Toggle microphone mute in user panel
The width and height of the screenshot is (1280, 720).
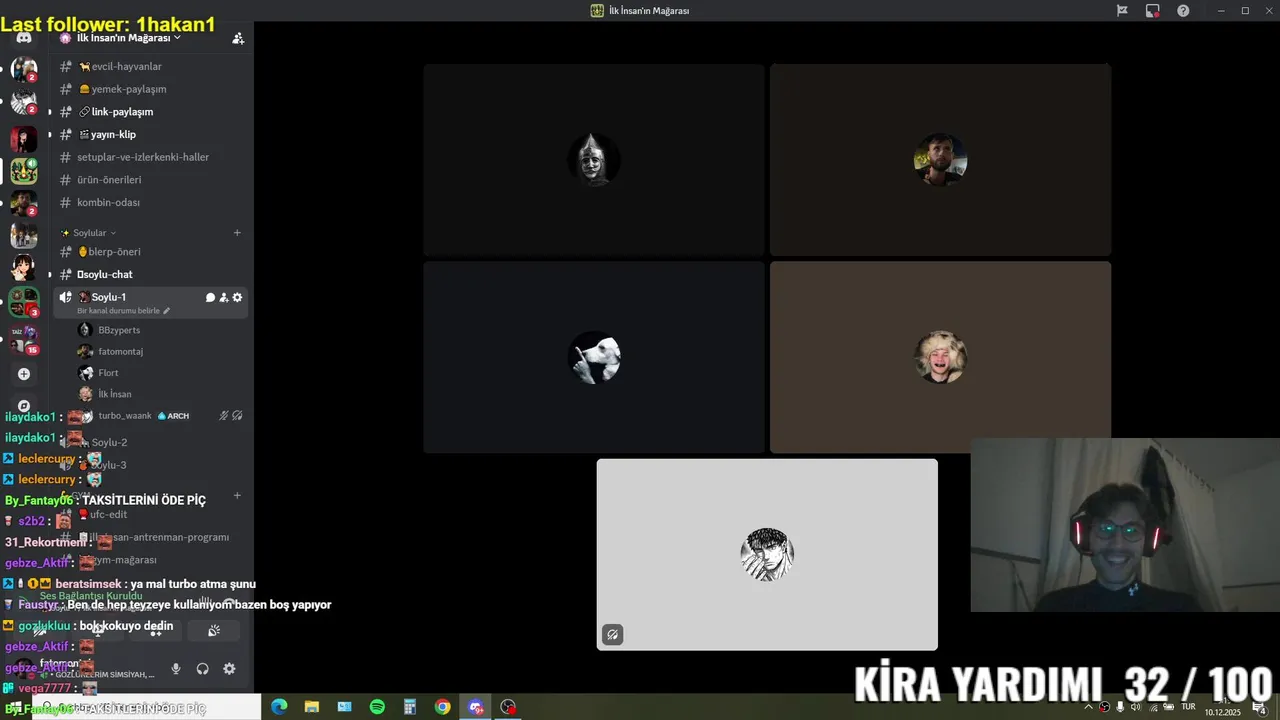pos(176,669)
